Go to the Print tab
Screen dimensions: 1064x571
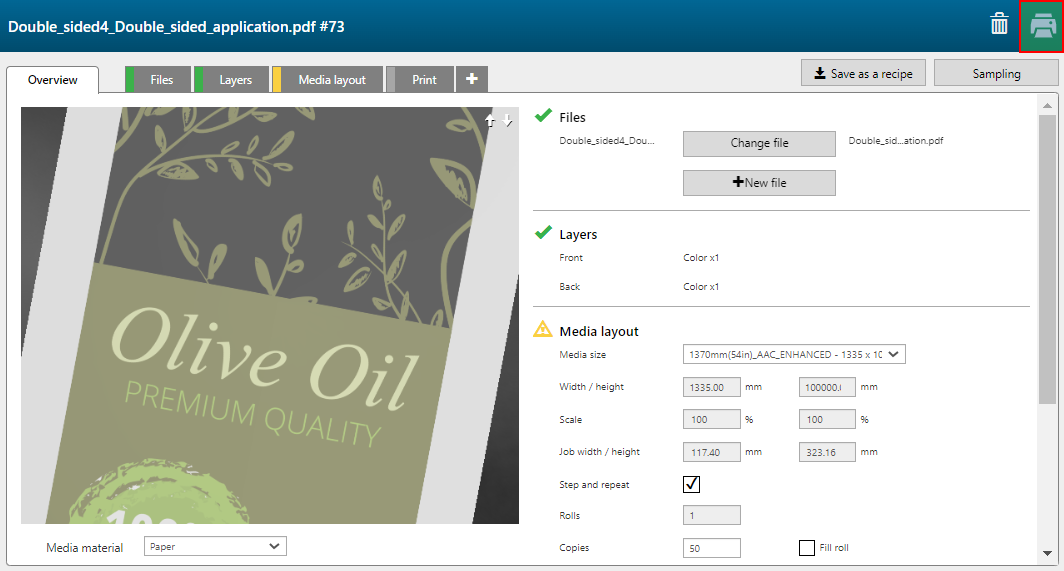(x=424, y=80)
